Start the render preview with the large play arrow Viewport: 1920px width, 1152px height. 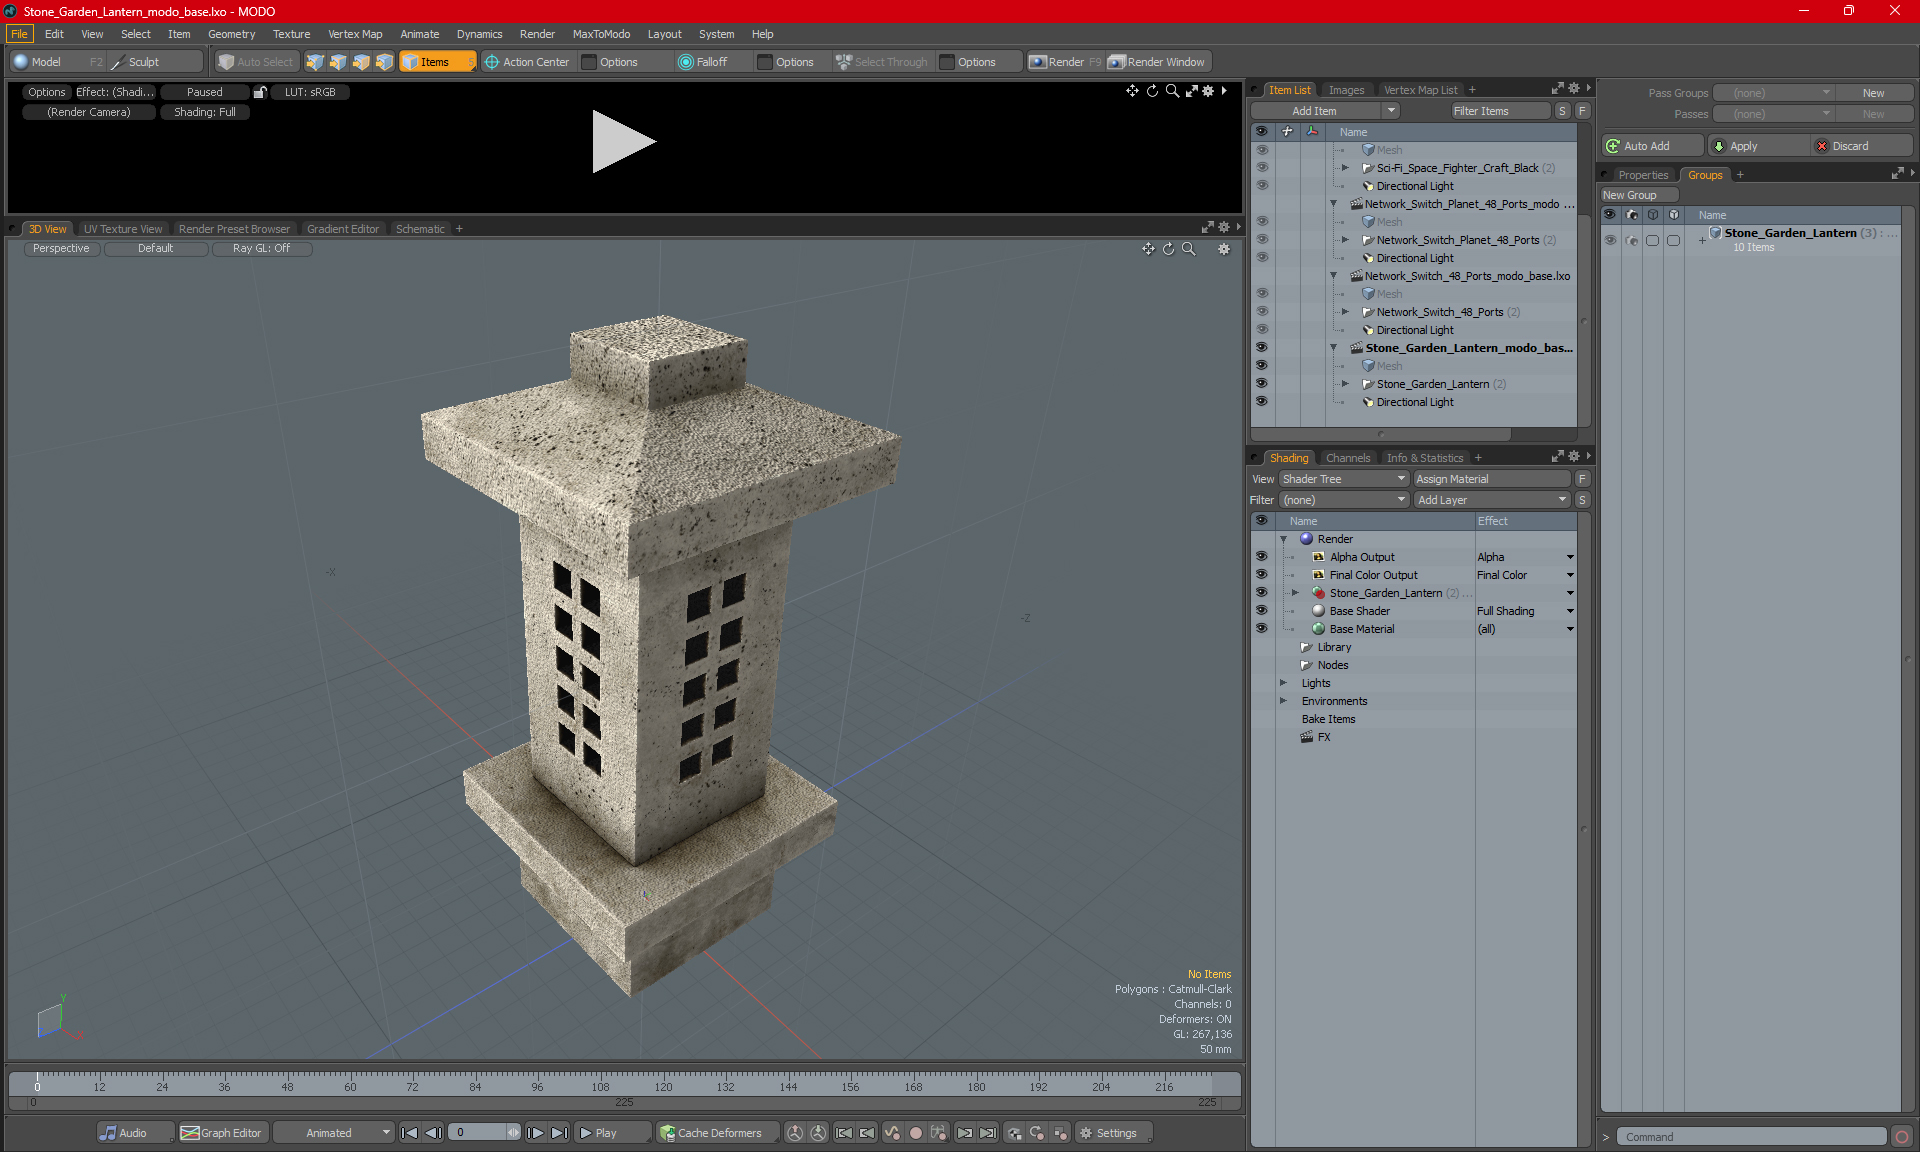[623, 141]
